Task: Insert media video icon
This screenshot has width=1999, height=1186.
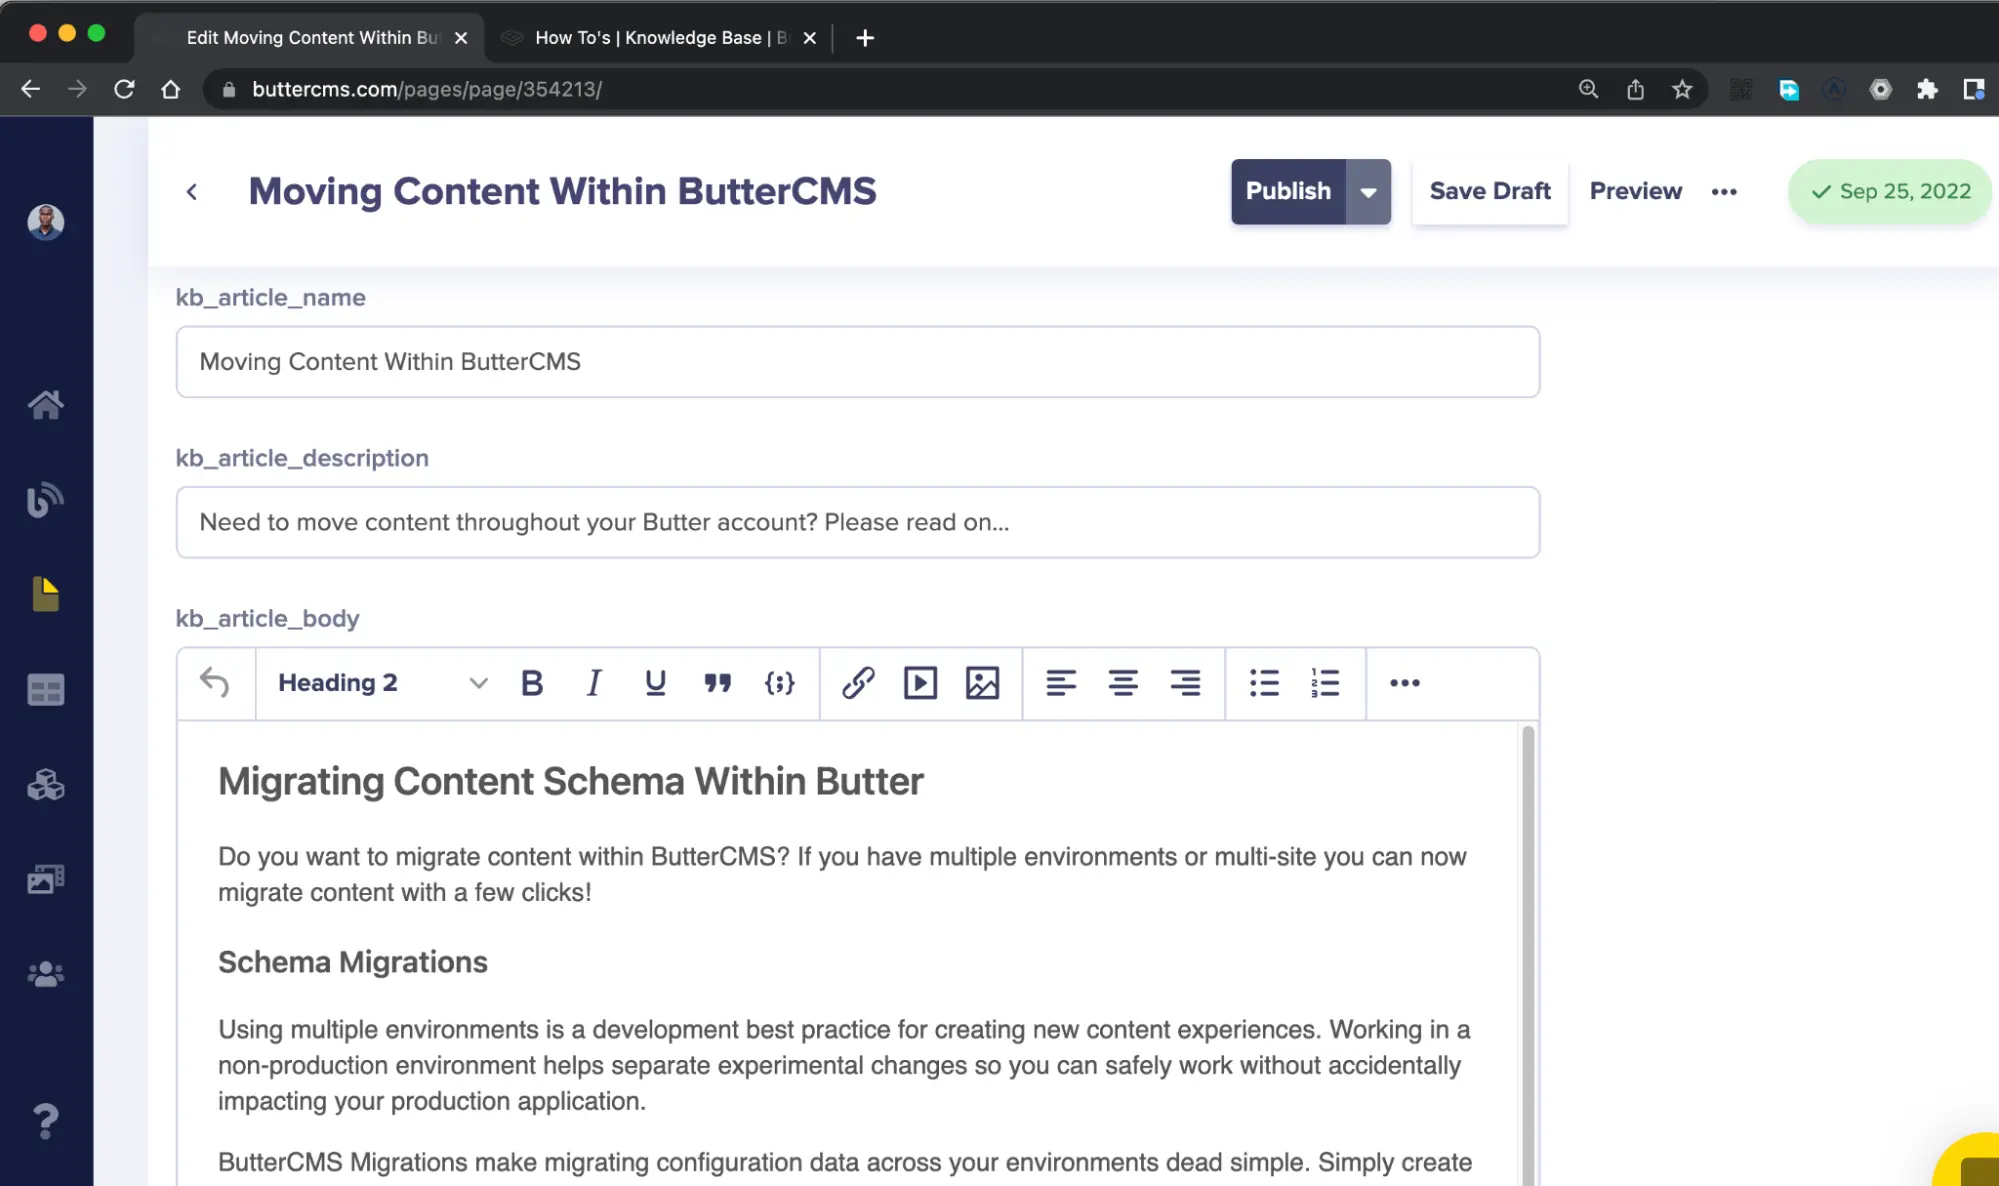Action: [920, 683]
